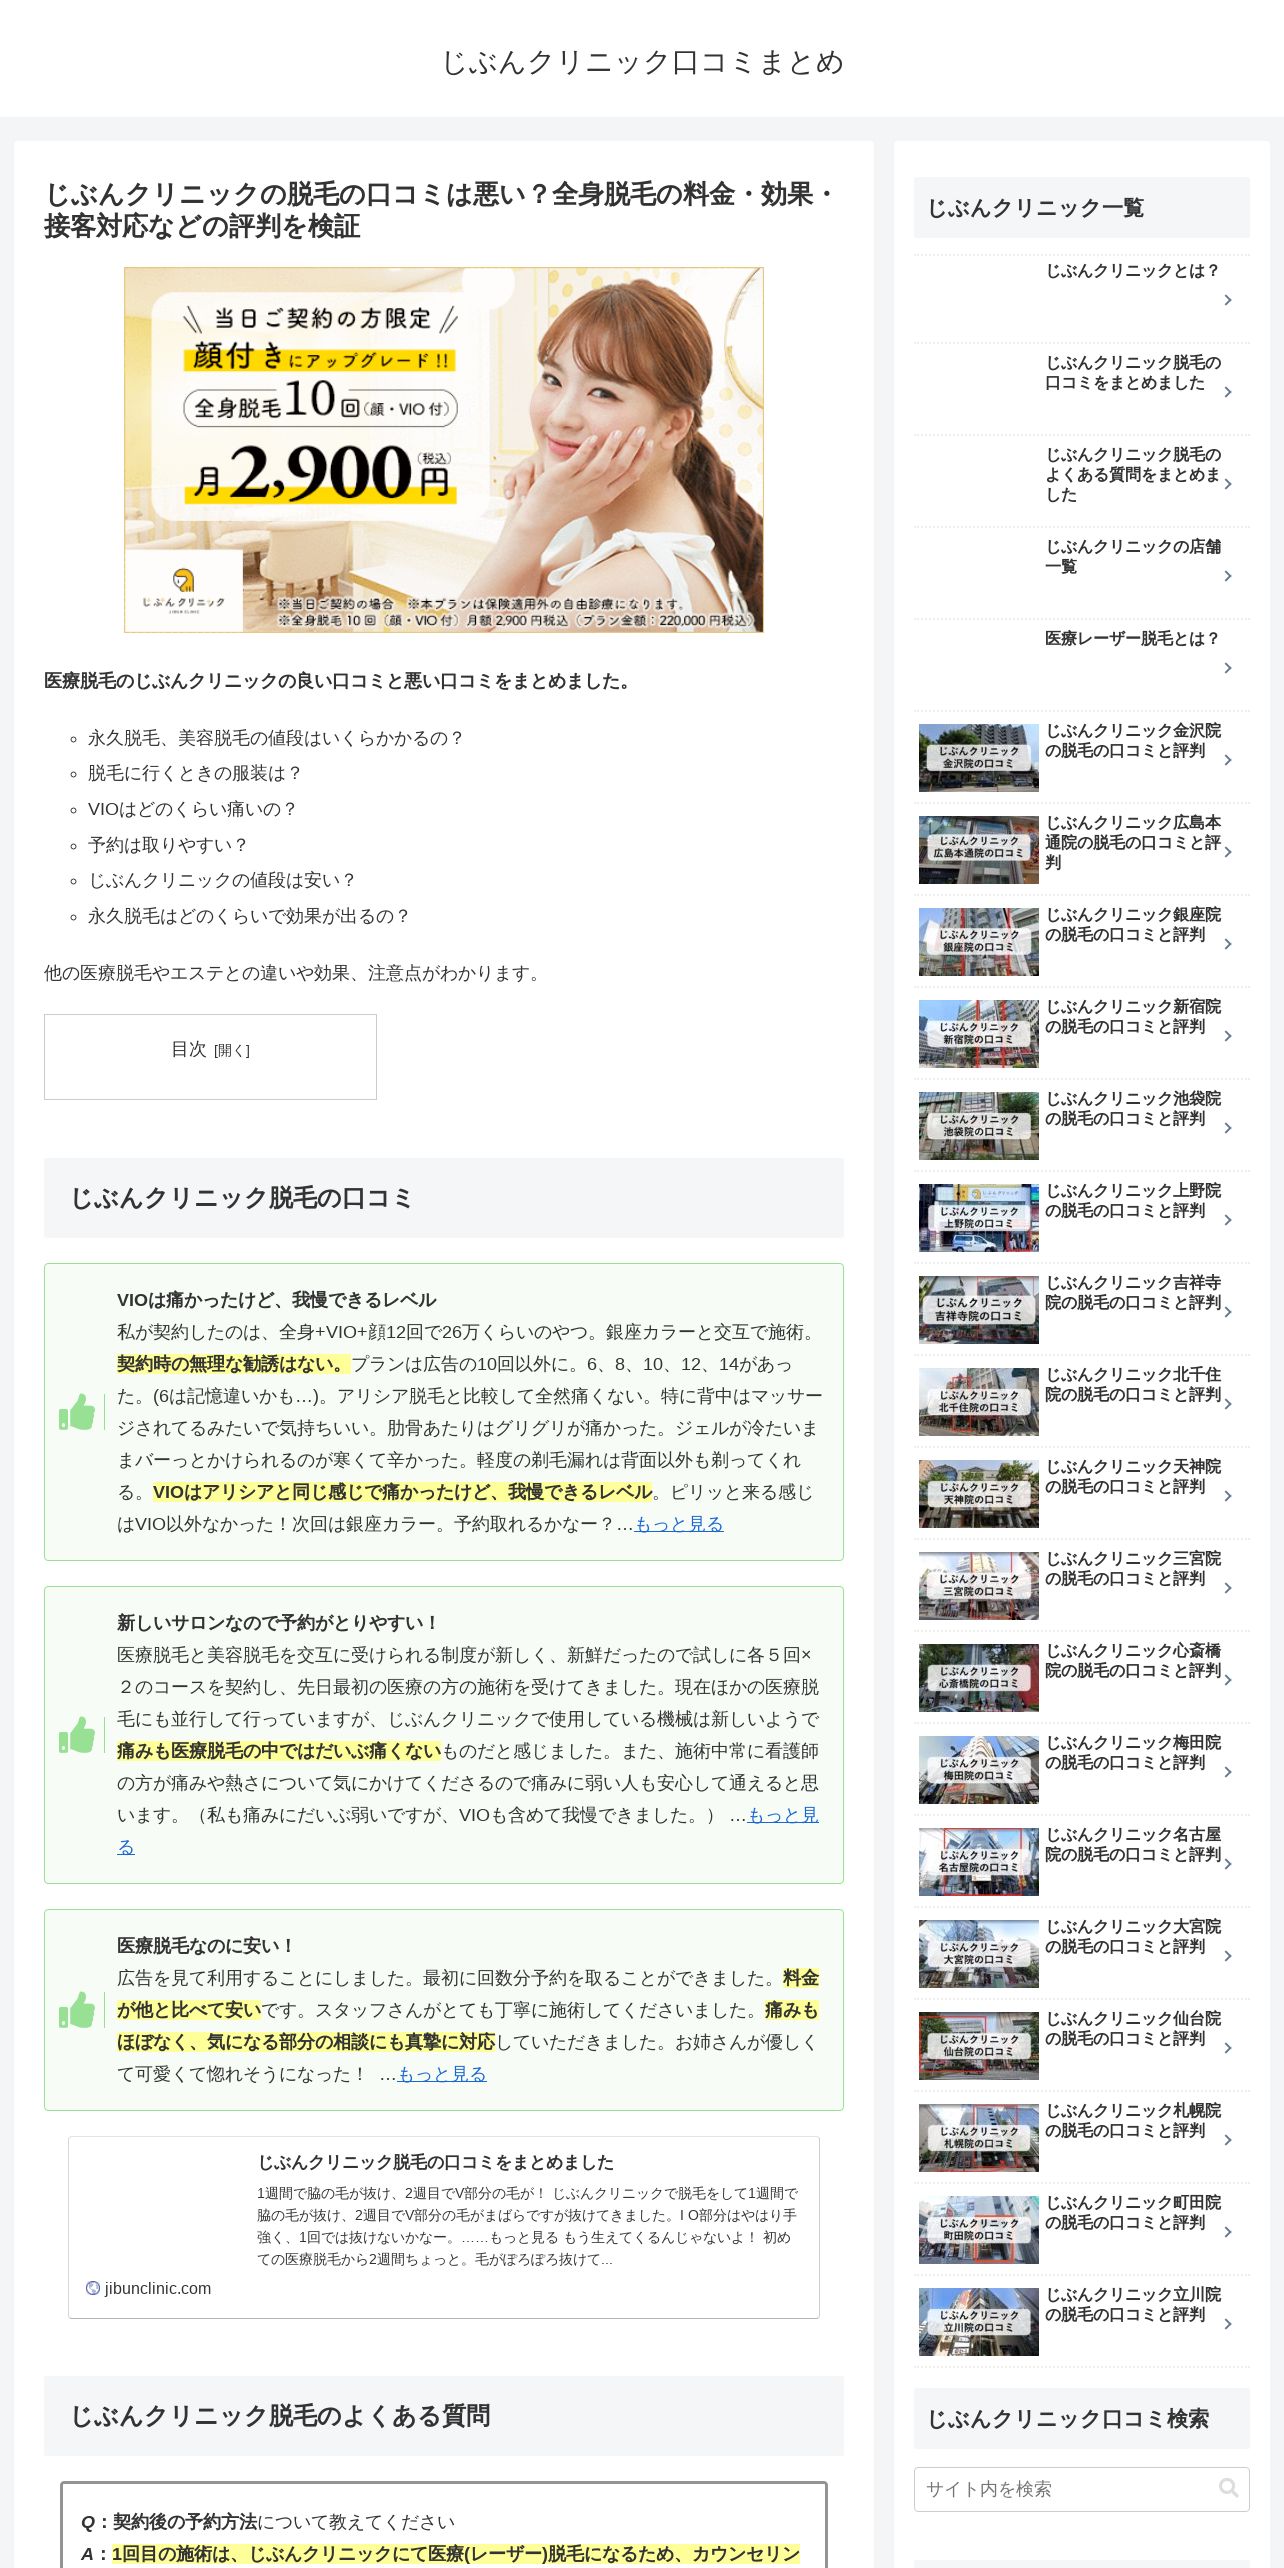
Task: Click the 仙台院の口コミ thumbnail
Action: pyautogui.click(x=978, y=2046)
